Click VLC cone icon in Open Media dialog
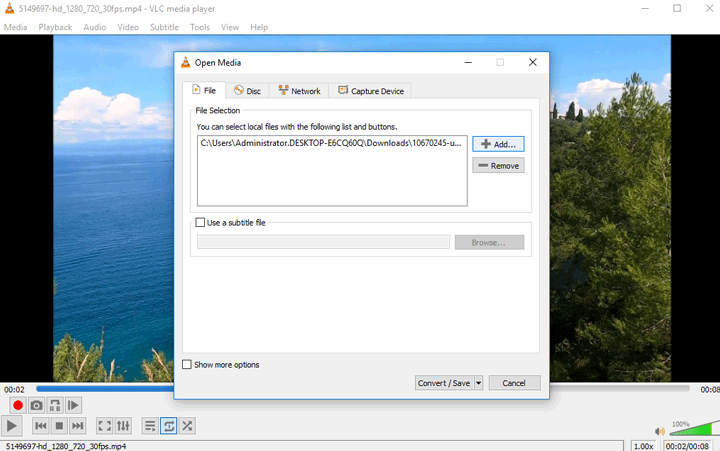The width and height of the screenshot is (720, 451). tap(186, 62)
